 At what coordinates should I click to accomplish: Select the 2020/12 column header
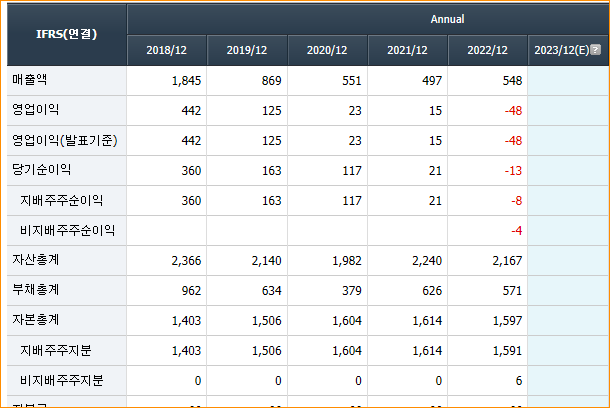[x=327, y=50]
